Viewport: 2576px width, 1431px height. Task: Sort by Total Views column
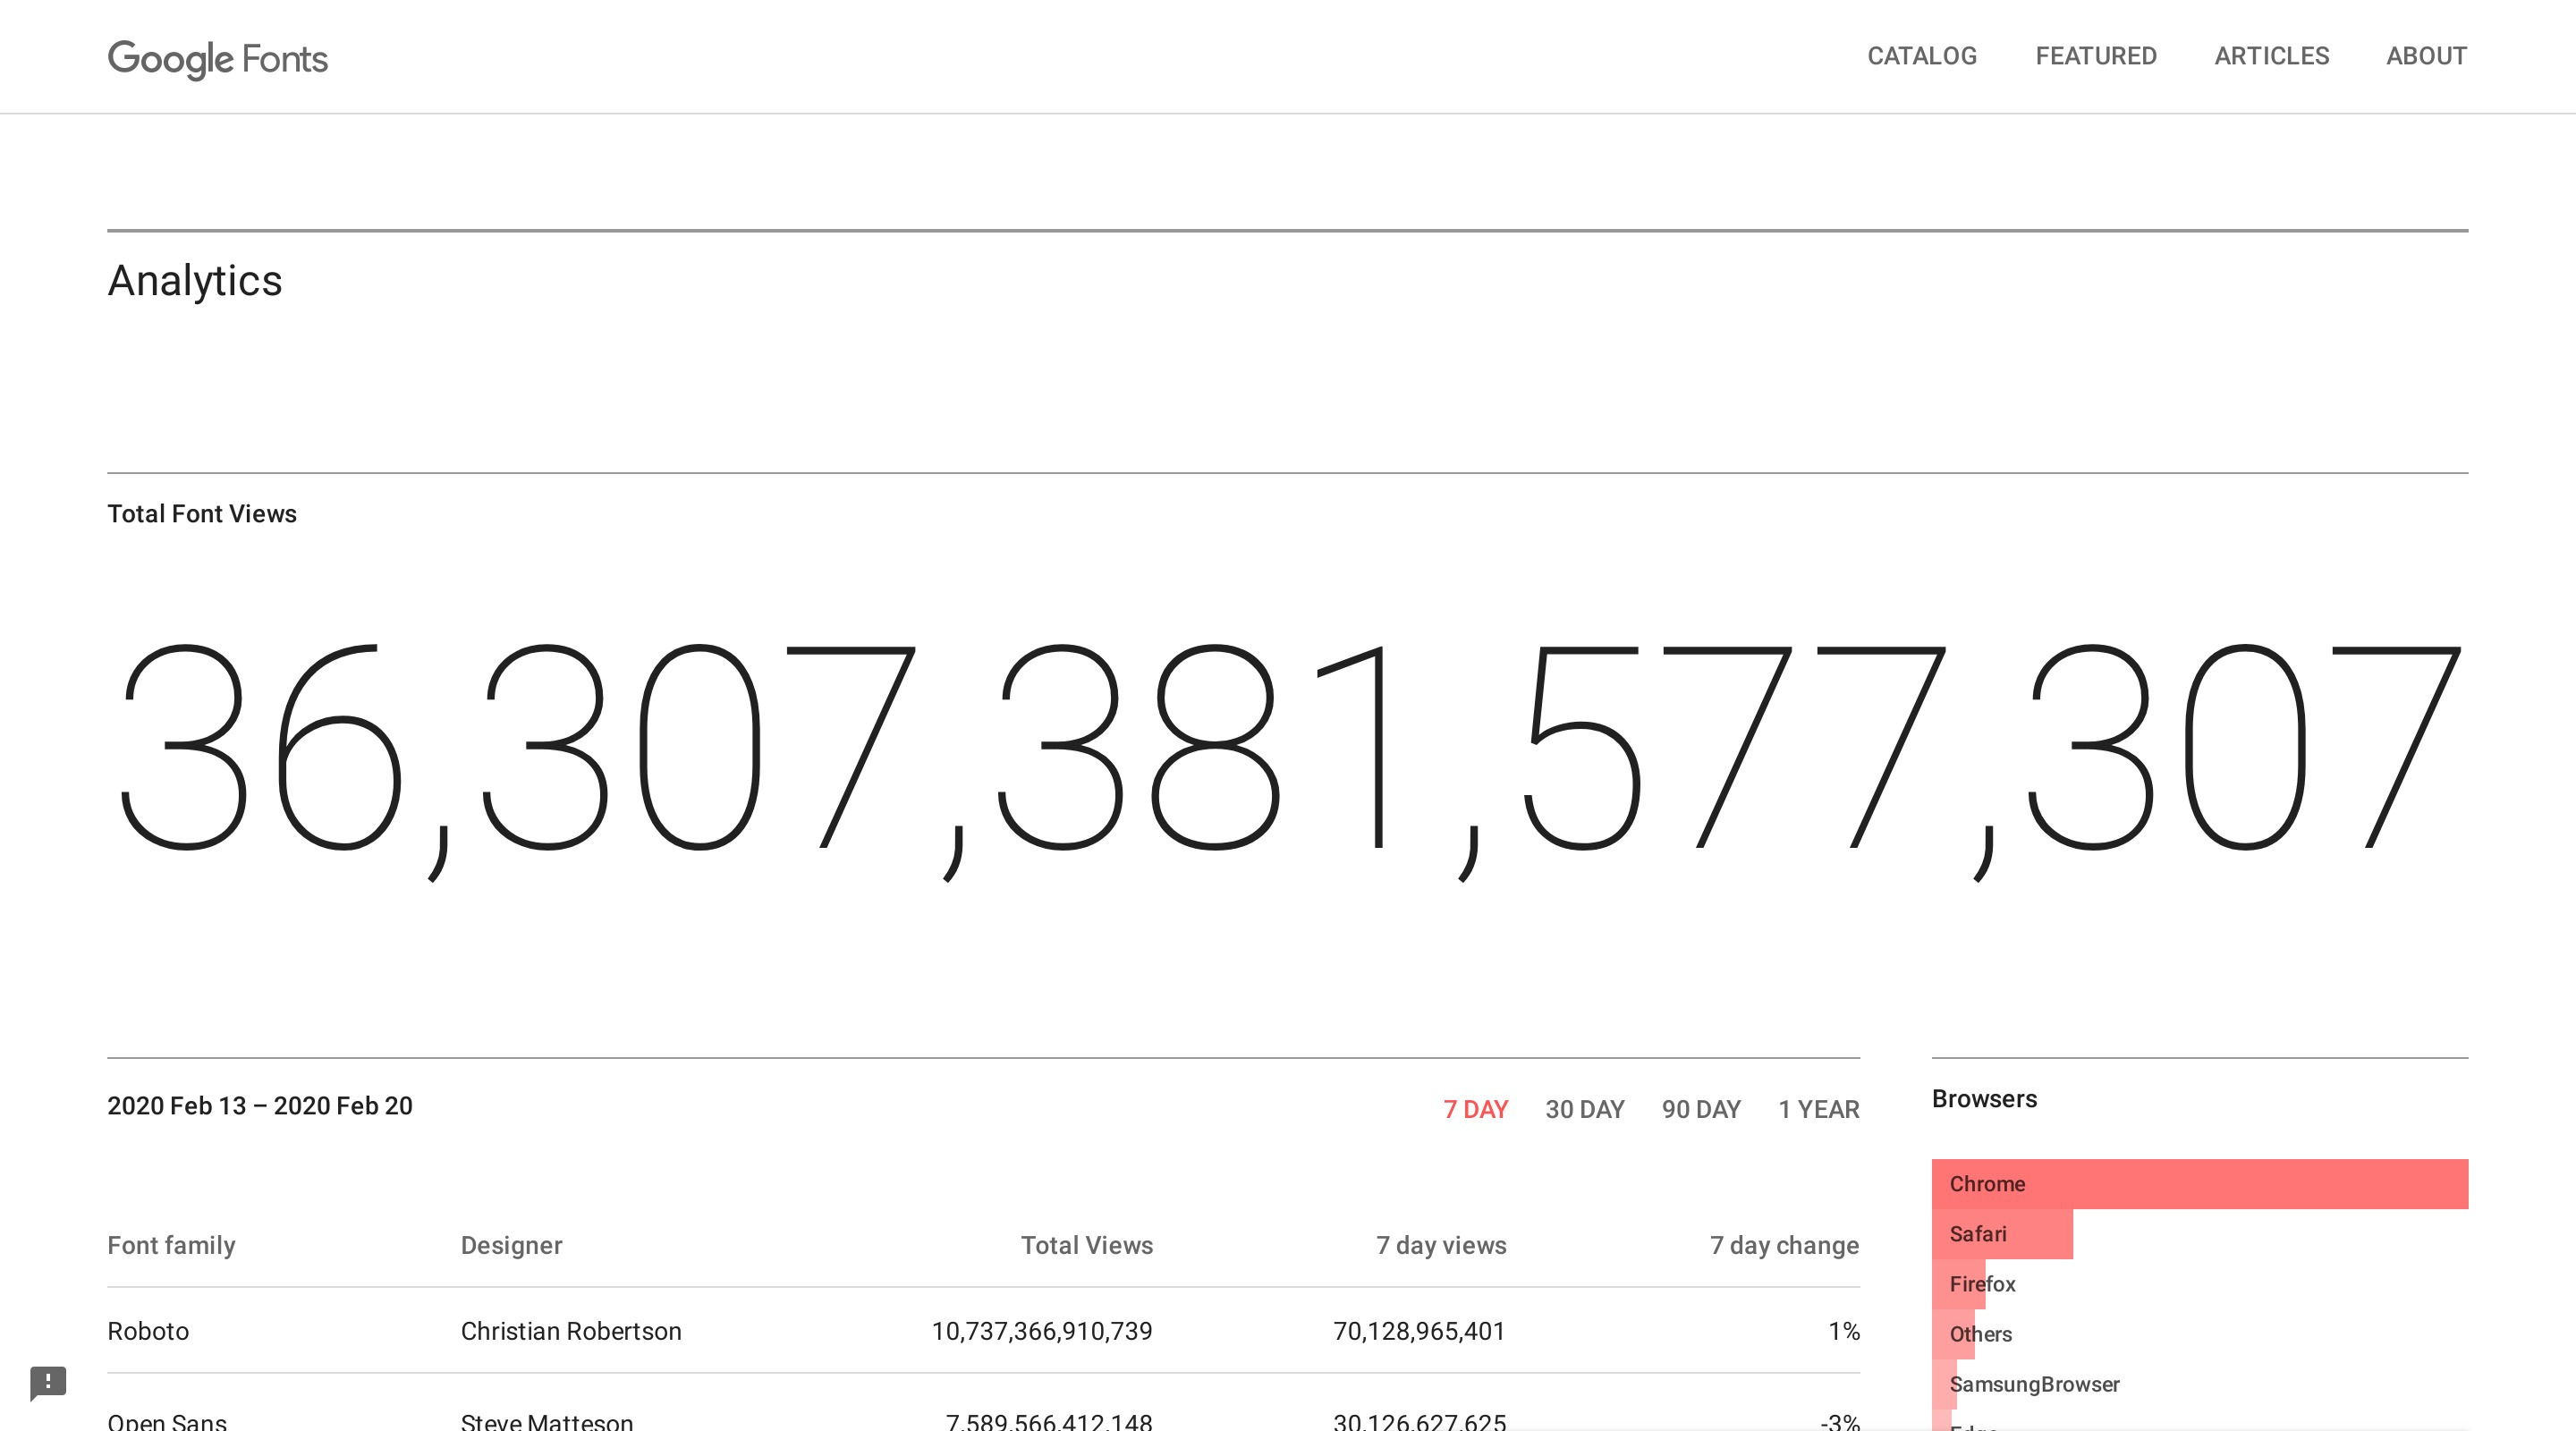coord(1086,1245)
